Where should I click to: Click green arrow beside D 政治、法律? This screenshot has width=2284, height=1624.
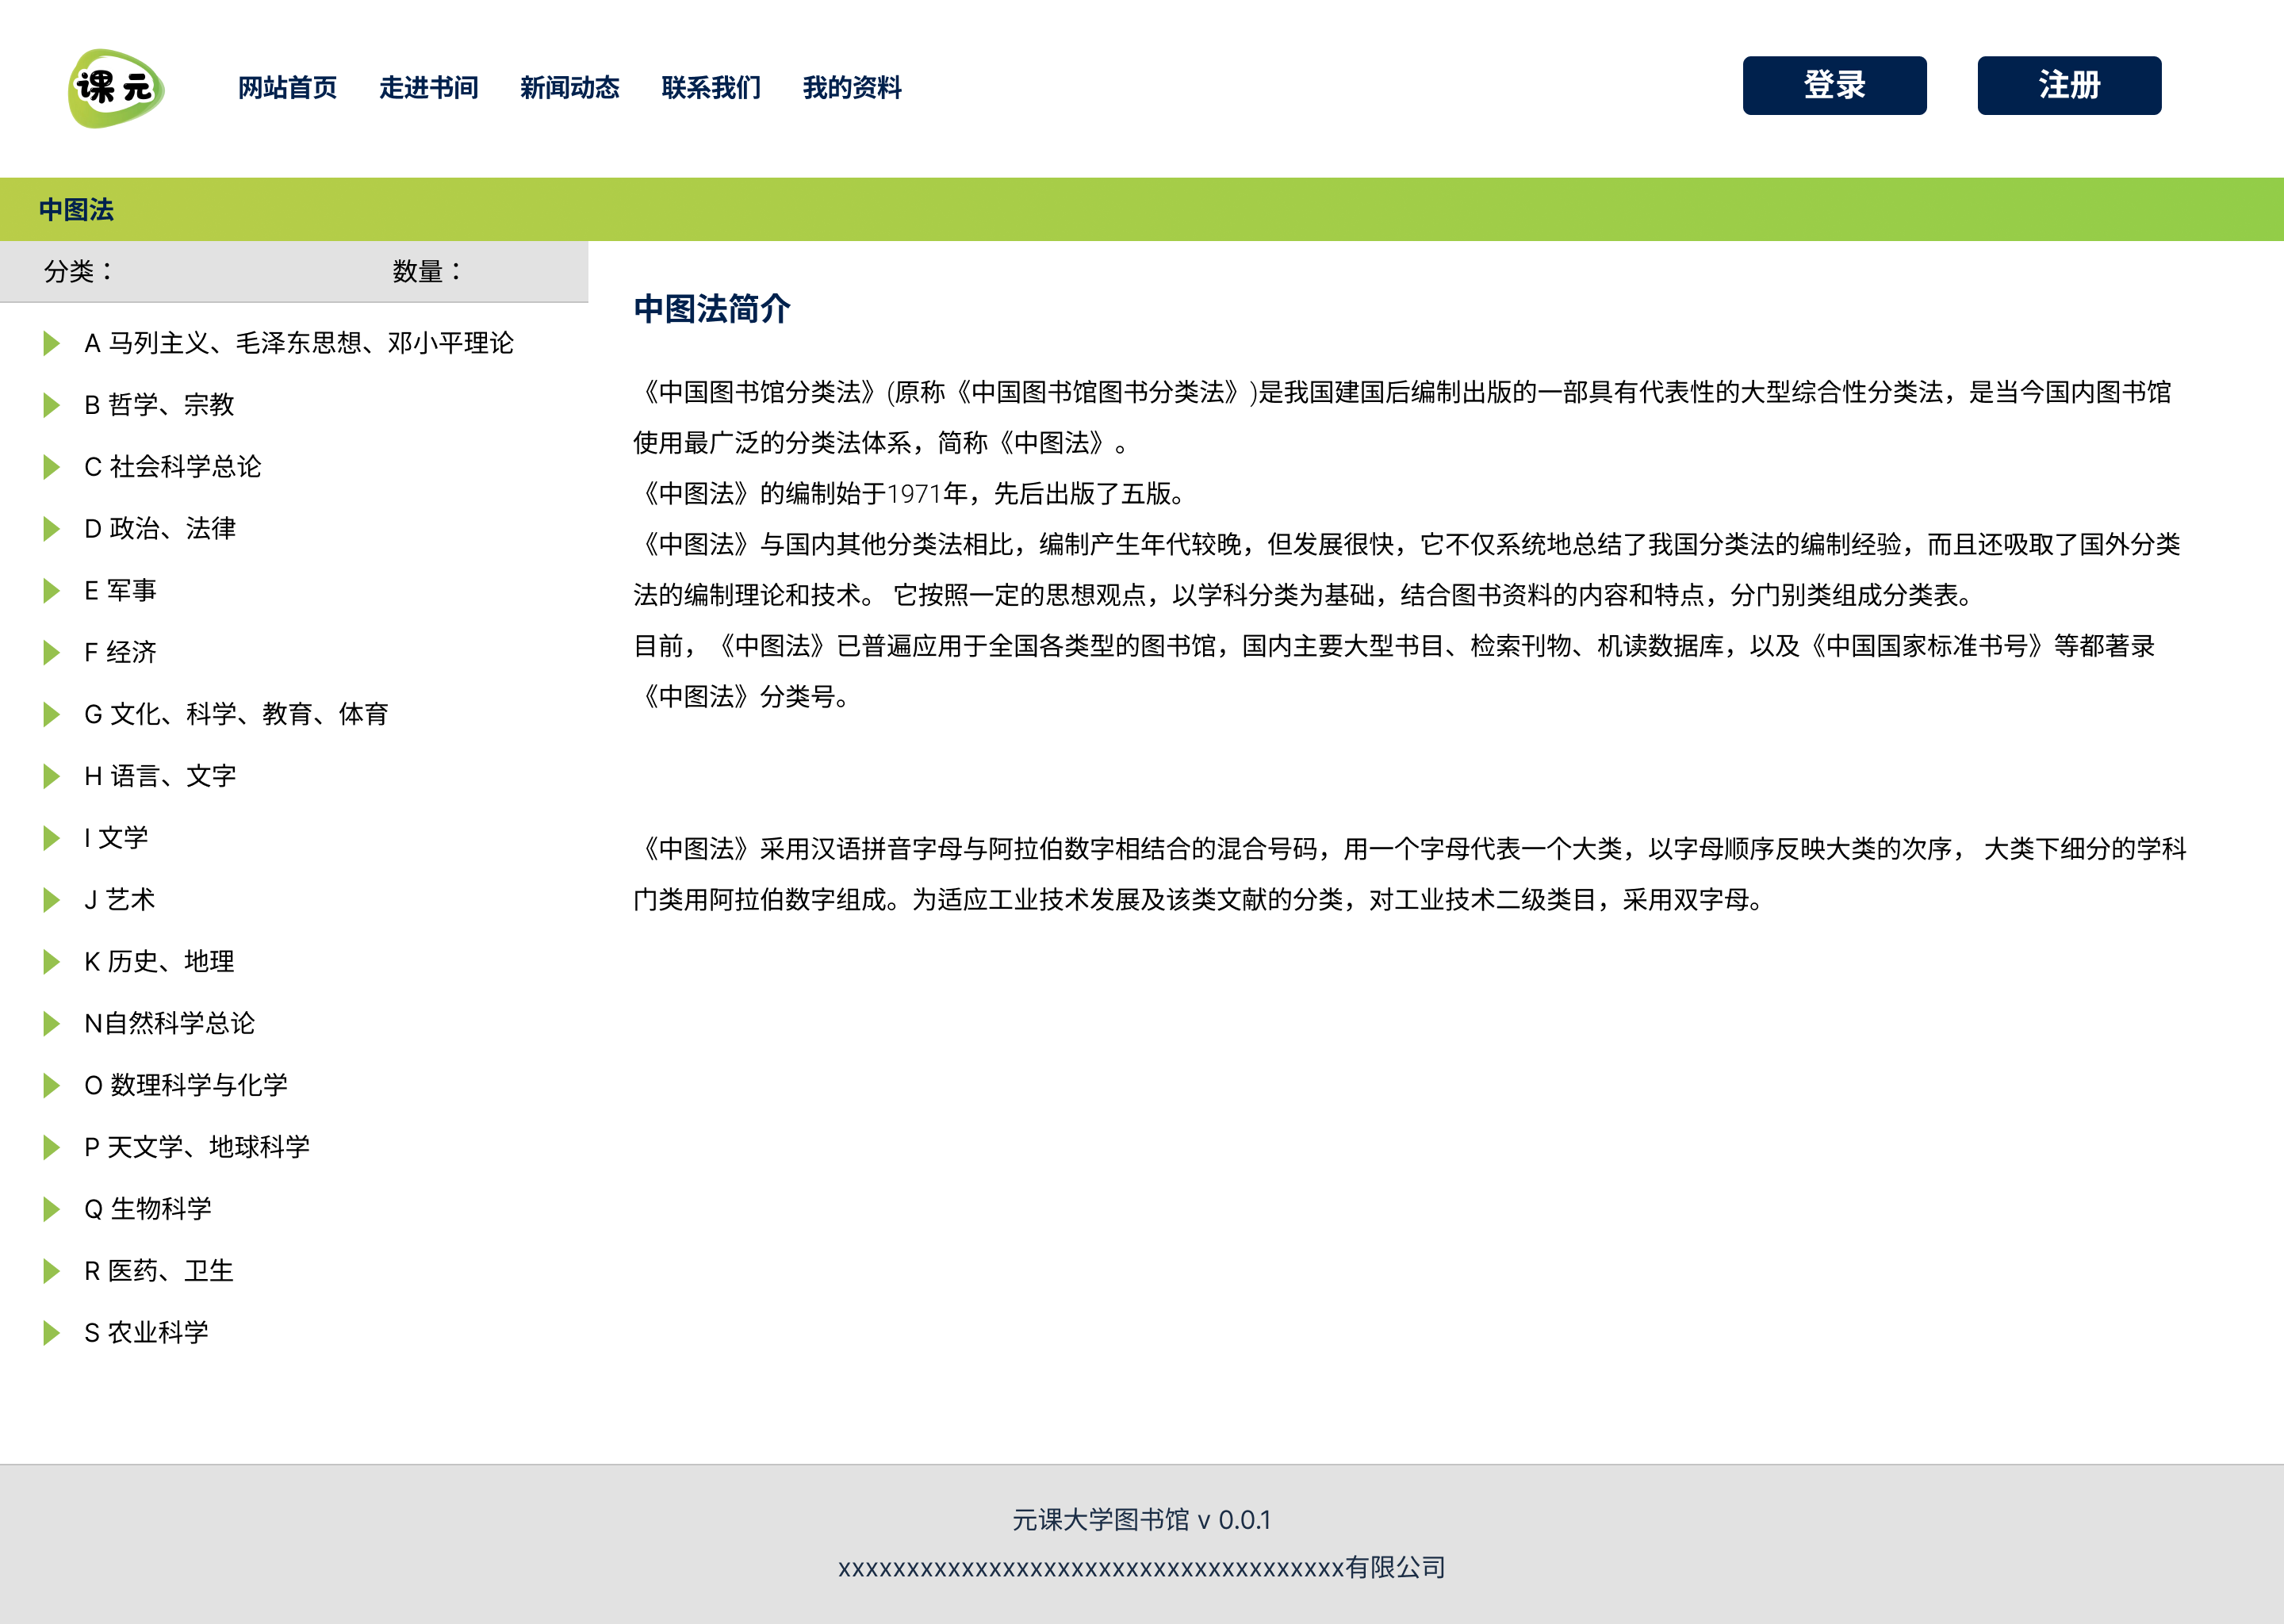point(51,529)
